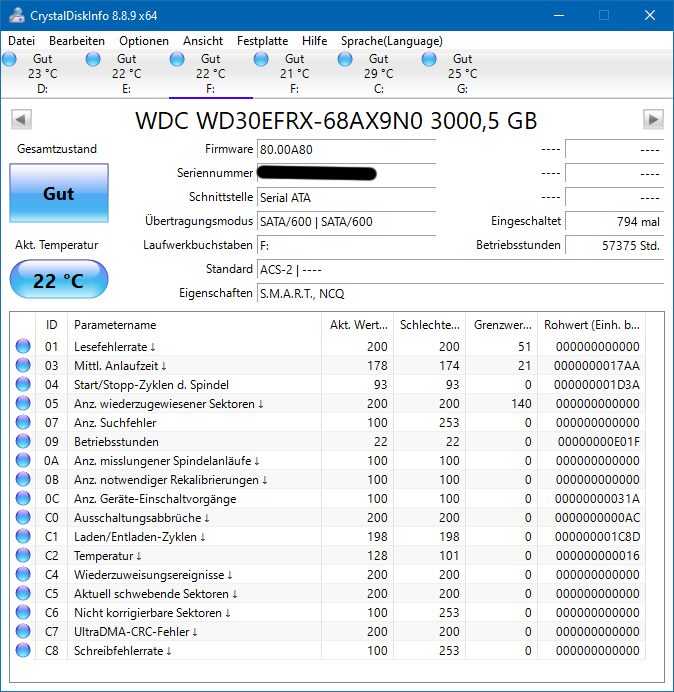This screenshot has width=674, height=692.
Task: Select drive F: tab at 21 °C
Action: point(294,74)
